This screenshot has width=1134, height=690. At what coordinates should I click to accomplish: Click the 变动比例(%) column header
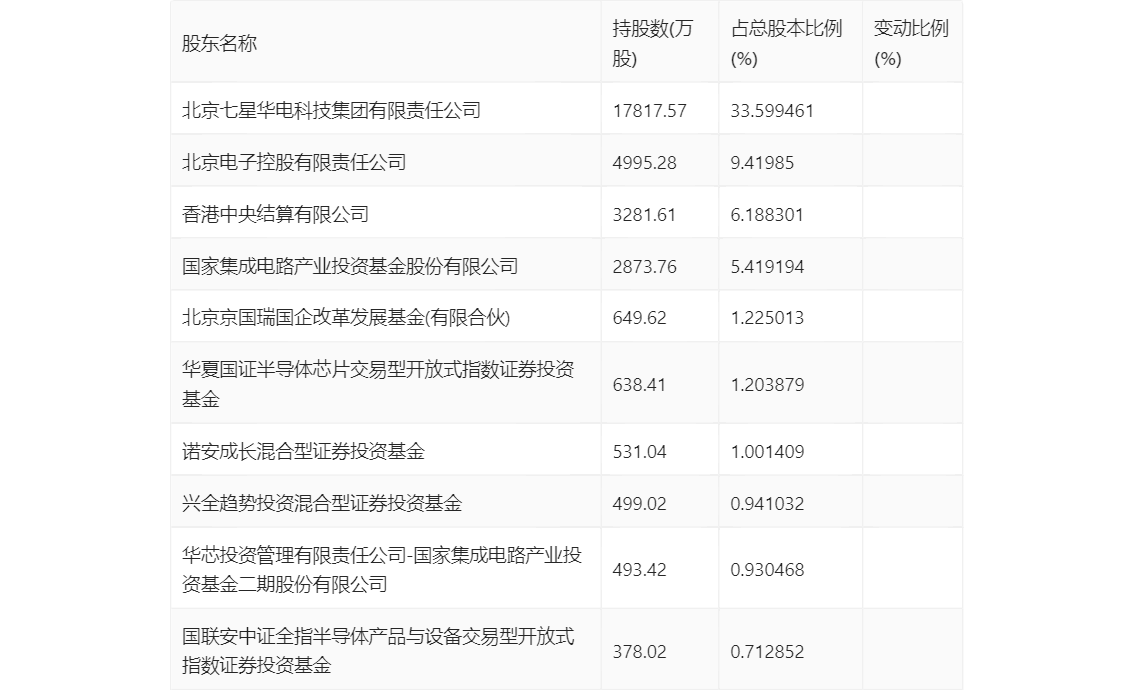[911, 43]
